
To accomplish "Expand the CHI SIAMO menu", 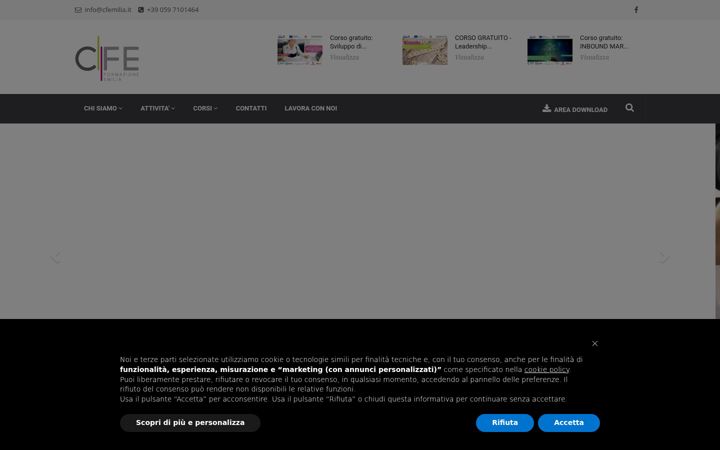I will point(103,108).
